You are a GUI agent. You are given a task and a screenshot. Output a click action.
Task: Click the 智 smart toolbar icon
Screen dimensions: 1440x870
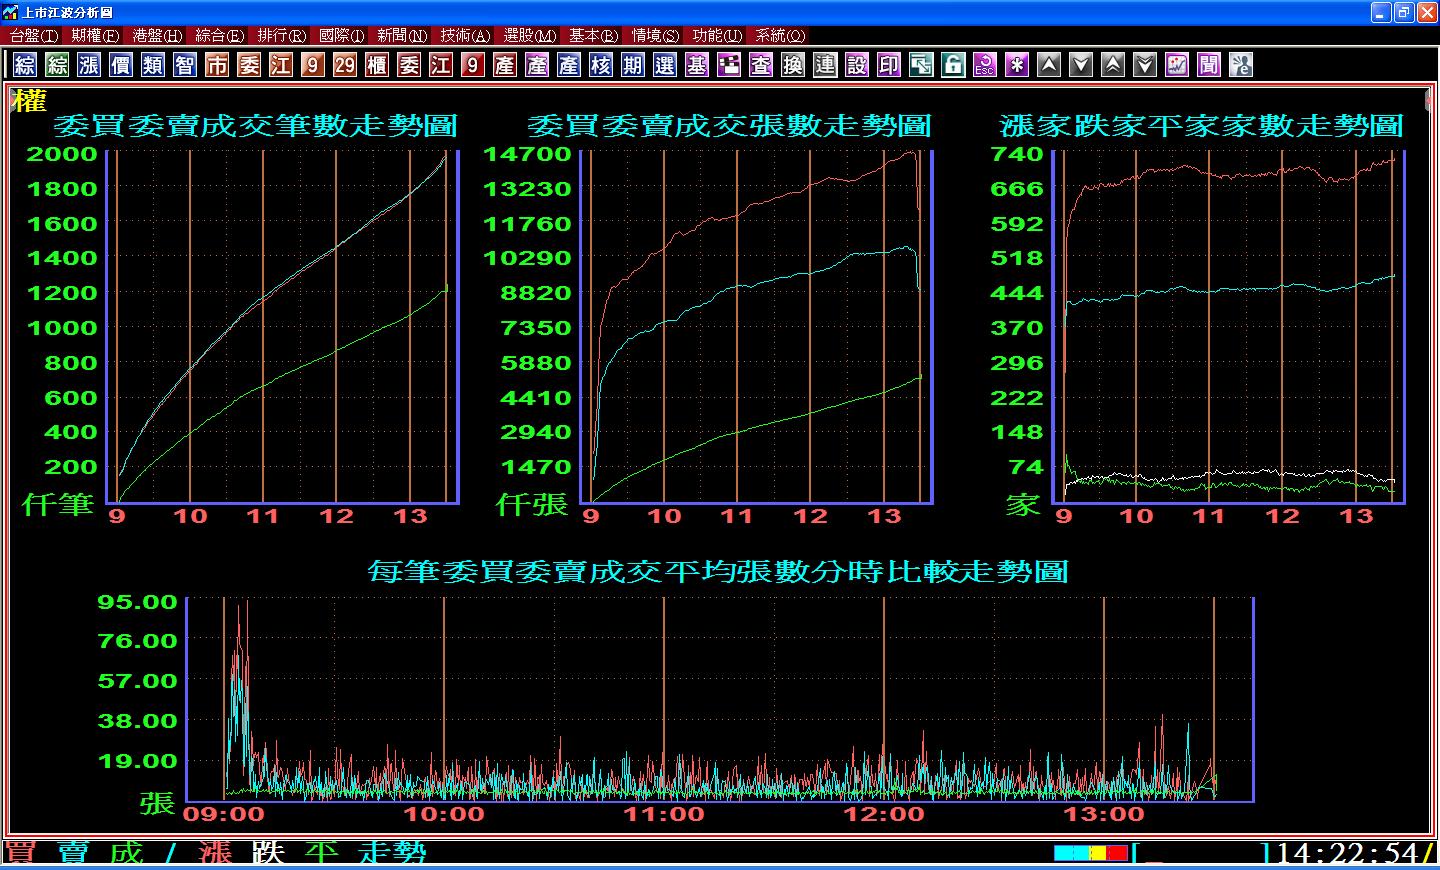point(185,65)
